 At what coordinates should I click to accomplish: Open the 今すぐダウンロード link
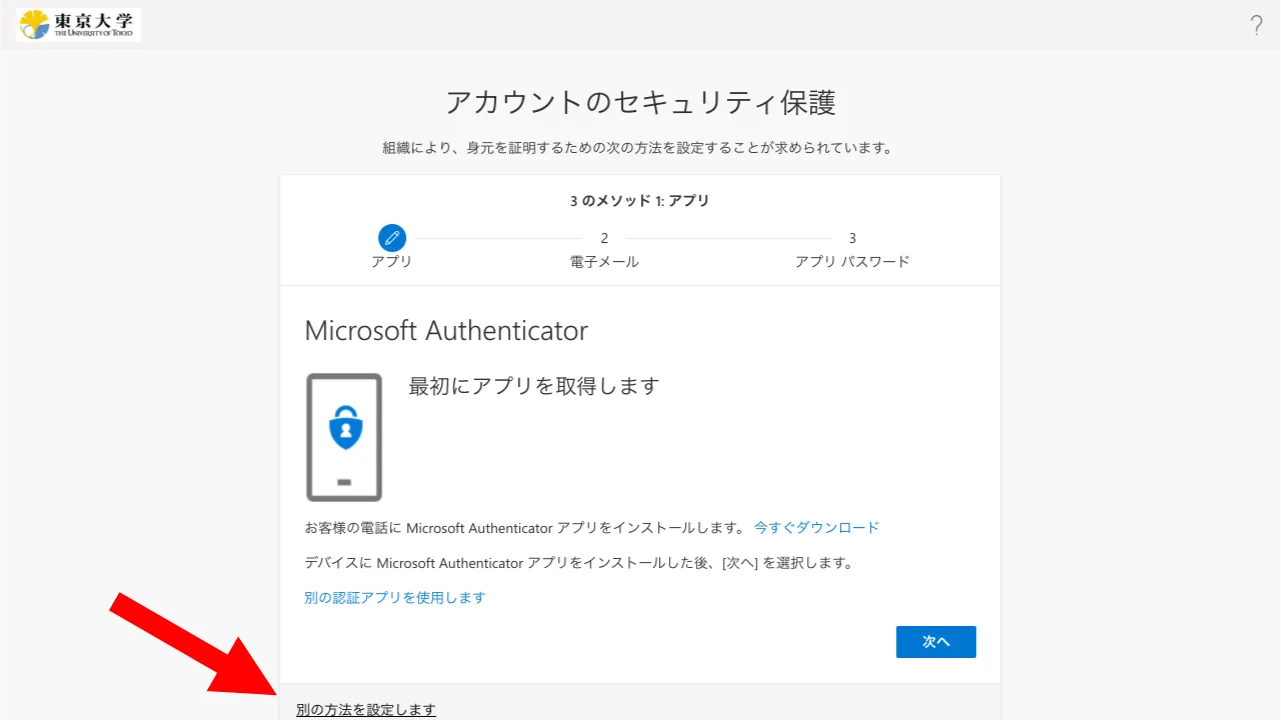tap(817, 528)
